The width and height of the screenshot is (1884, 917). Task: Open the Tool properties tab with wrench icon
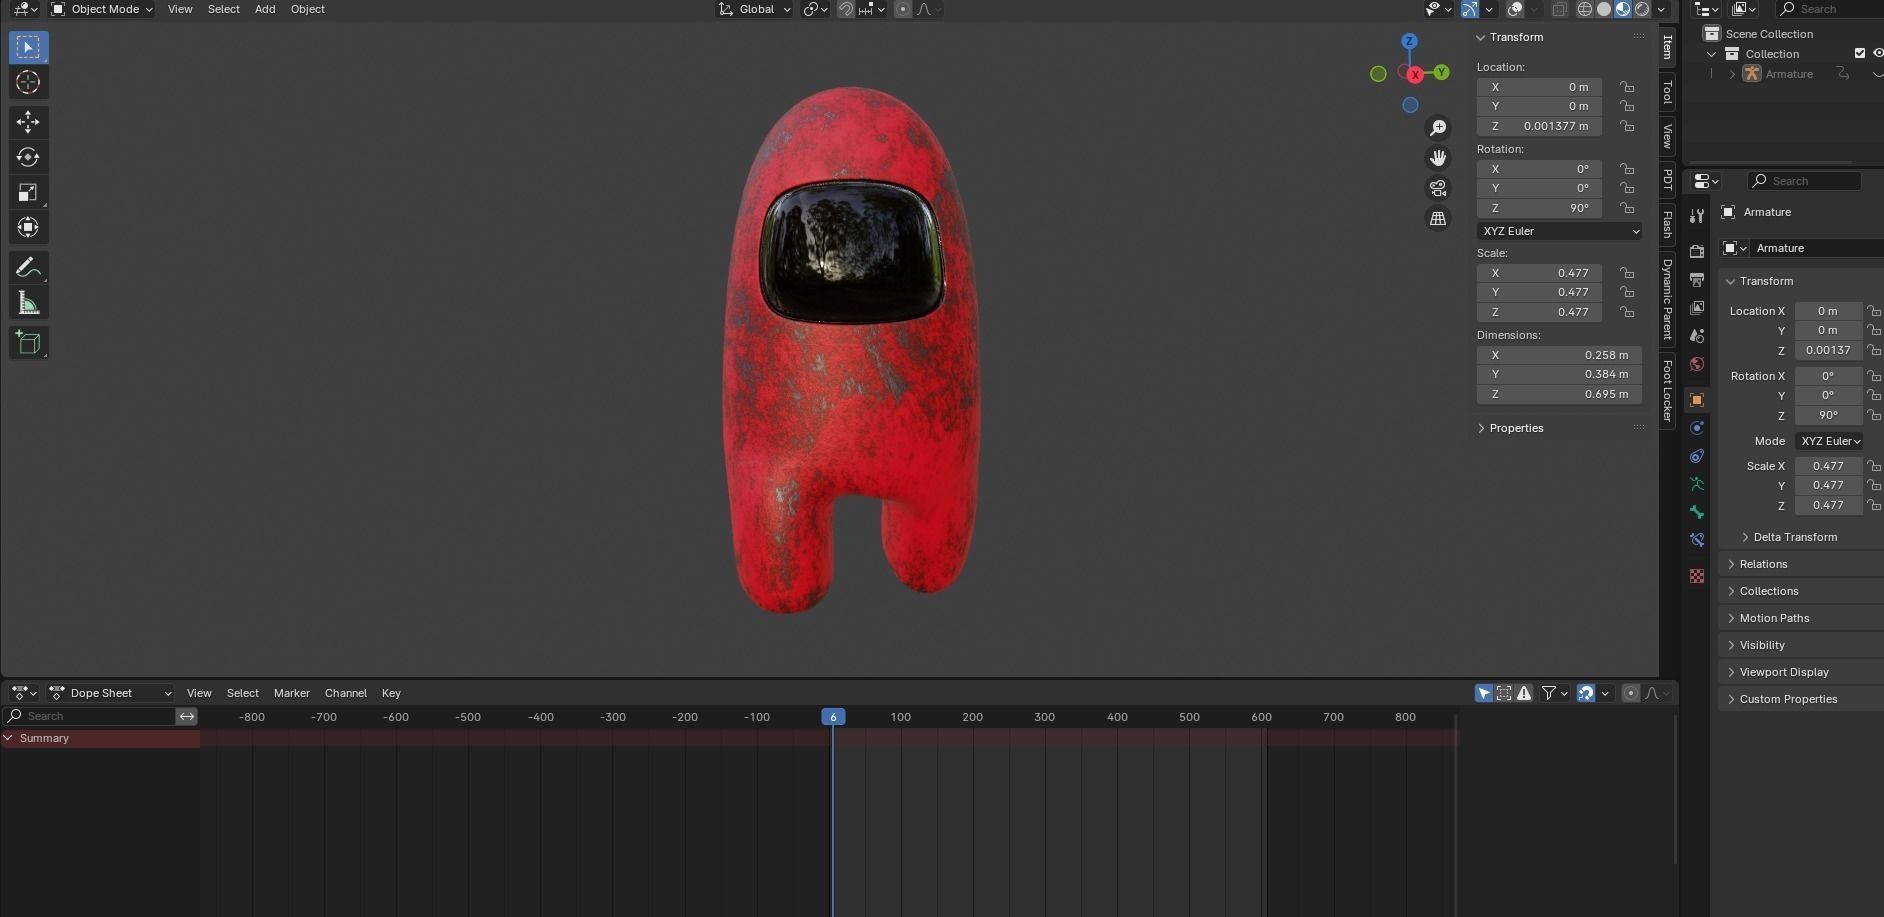point(1697,216)
